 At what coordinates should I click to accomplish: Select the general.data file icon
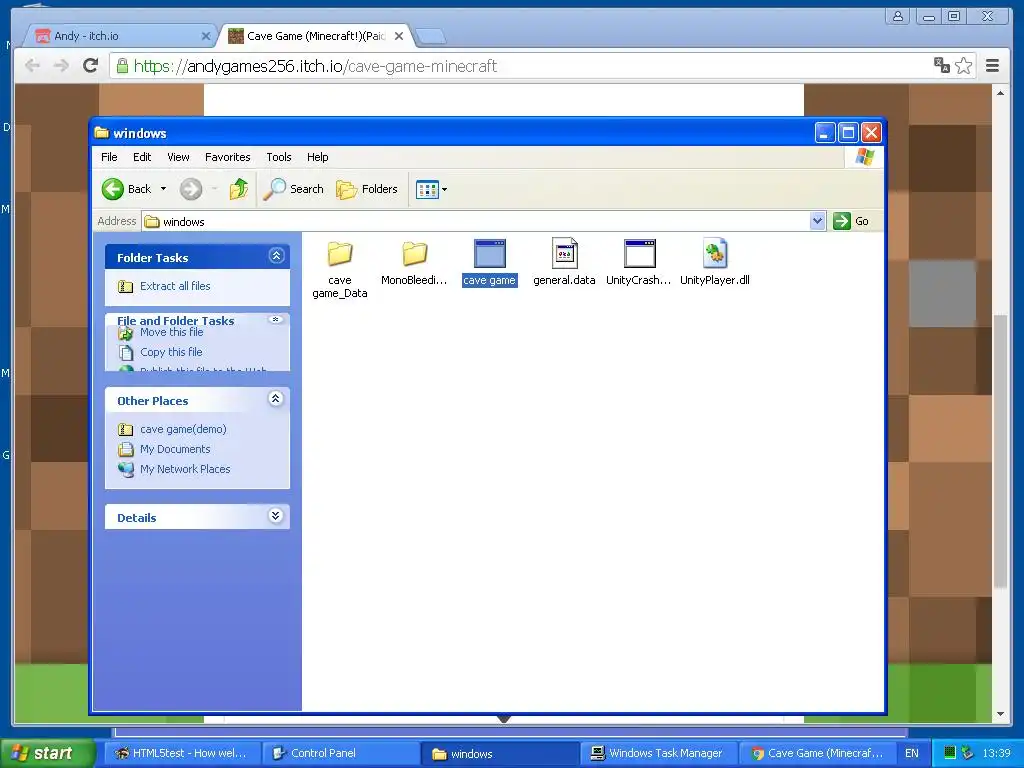pos(564,253)
